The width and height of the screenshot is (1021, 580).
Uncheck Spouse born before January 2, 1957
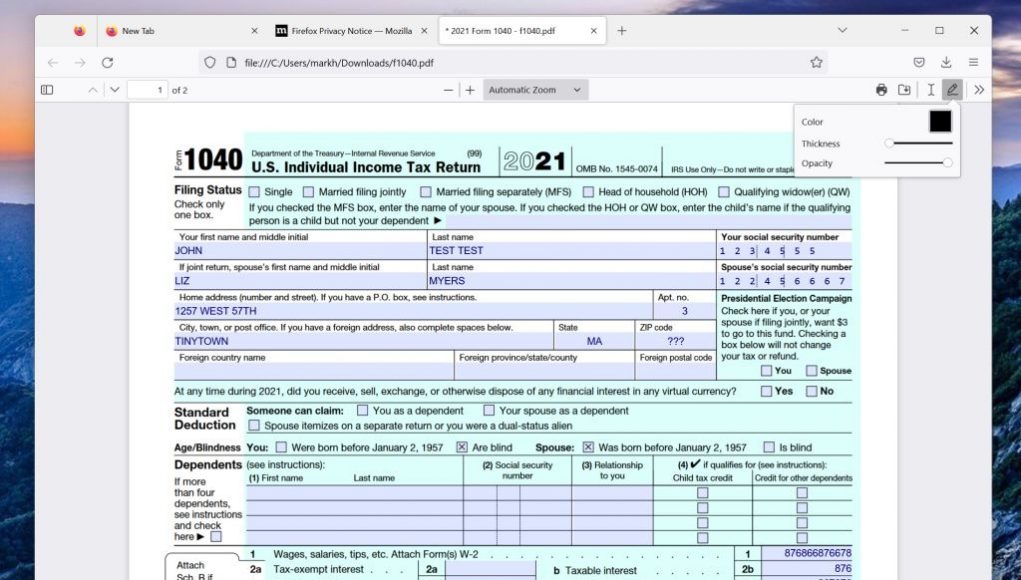point(588,447)
